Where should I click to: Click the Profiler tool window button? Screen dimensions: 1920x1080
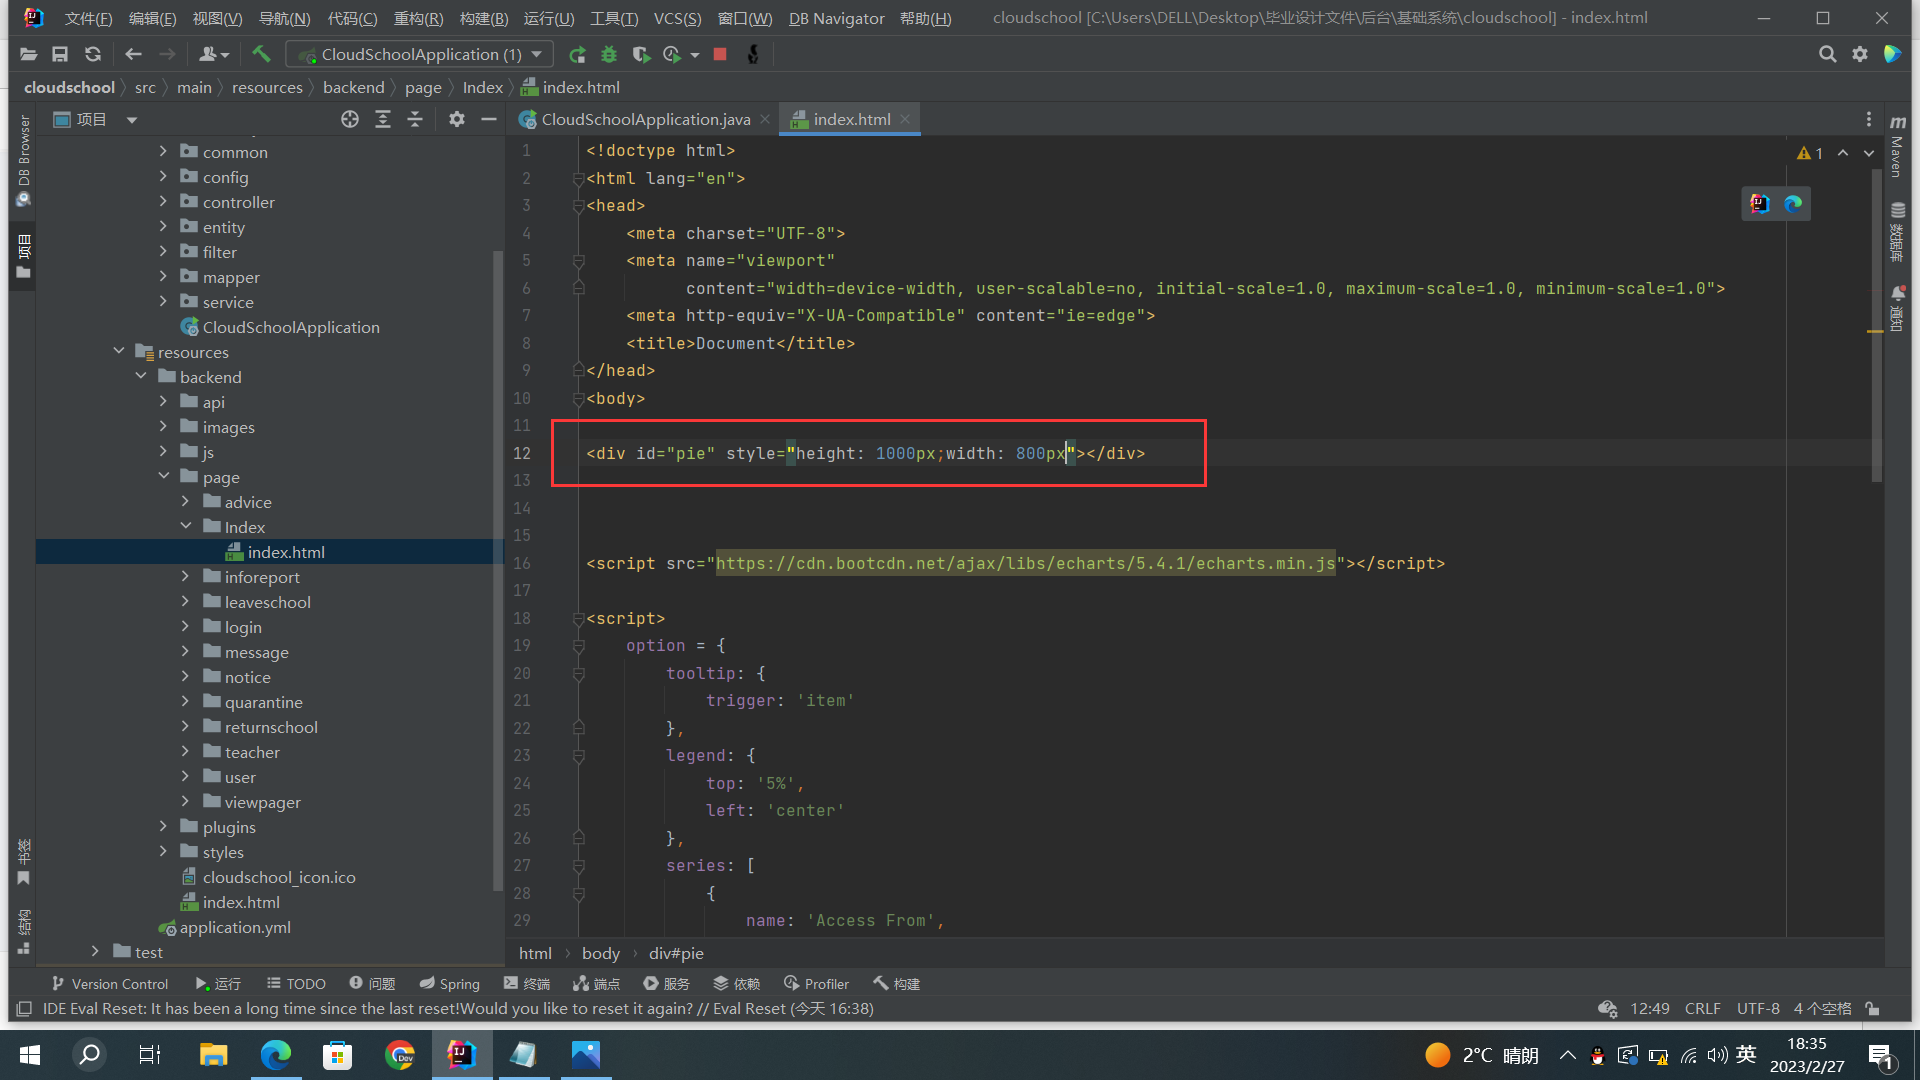(x=816, y=984)
